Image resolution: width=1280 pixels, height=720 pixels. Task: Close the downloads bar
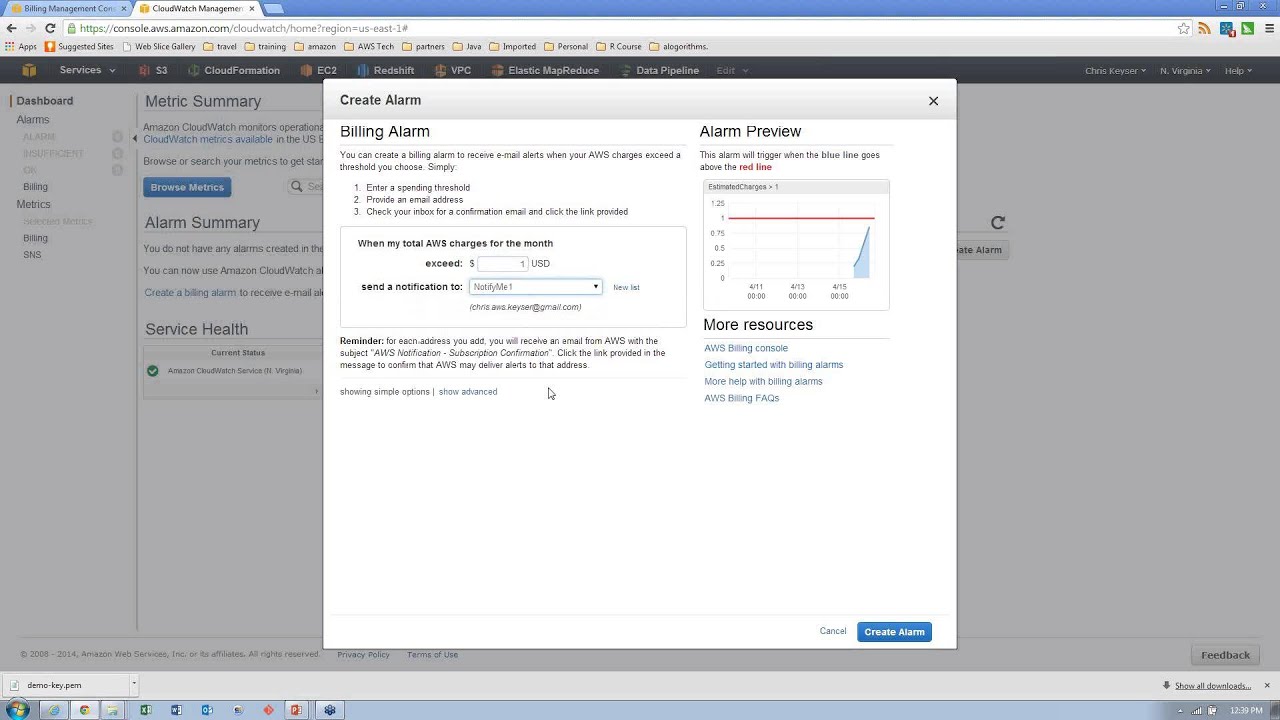[x=1267, y=685]
